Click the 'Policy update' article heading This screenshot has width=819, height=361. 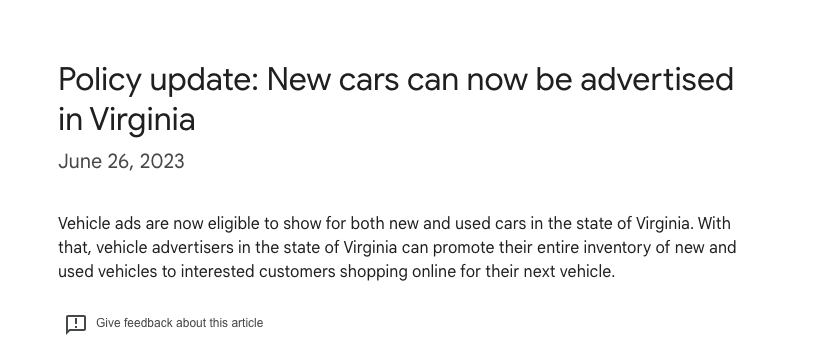pyautogui.click(x=396, y=99)
